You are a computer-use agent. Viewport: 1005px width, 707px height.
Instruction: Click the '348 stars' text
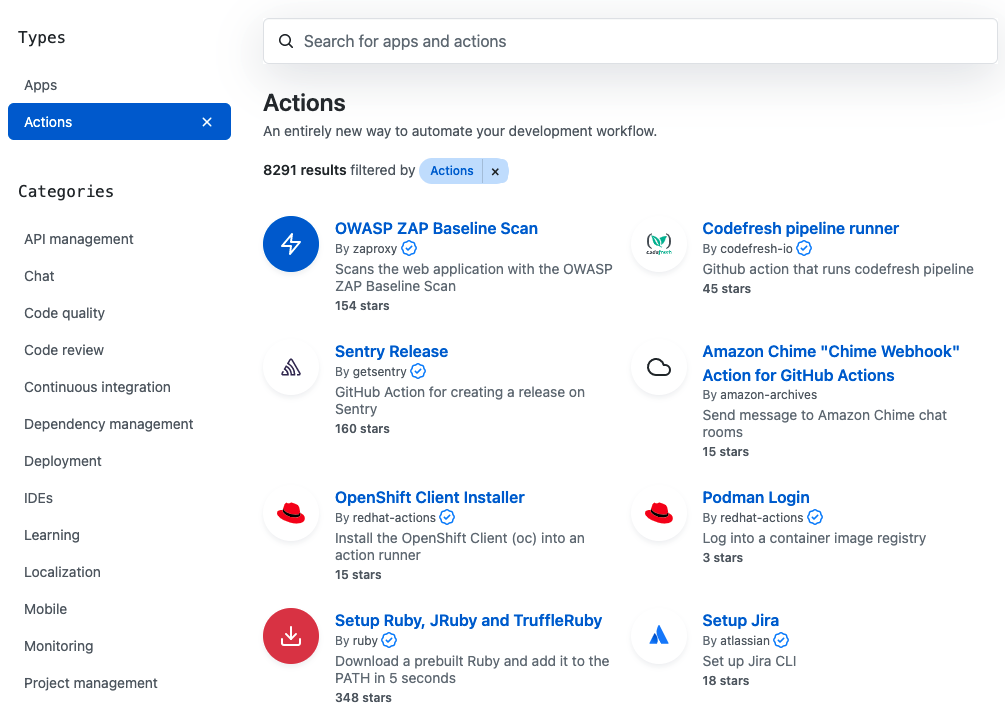(x=363, y=697)
